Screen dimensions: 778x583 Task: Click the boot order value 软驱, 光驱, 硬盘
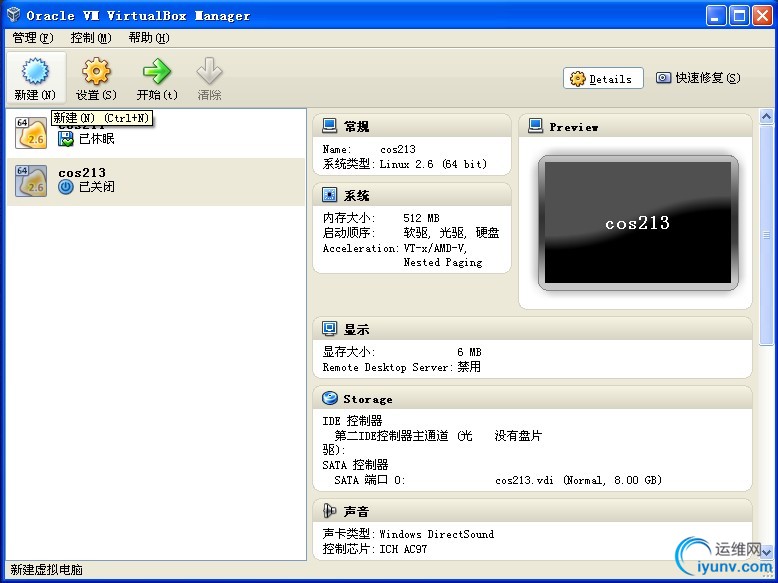click(451, 233)
